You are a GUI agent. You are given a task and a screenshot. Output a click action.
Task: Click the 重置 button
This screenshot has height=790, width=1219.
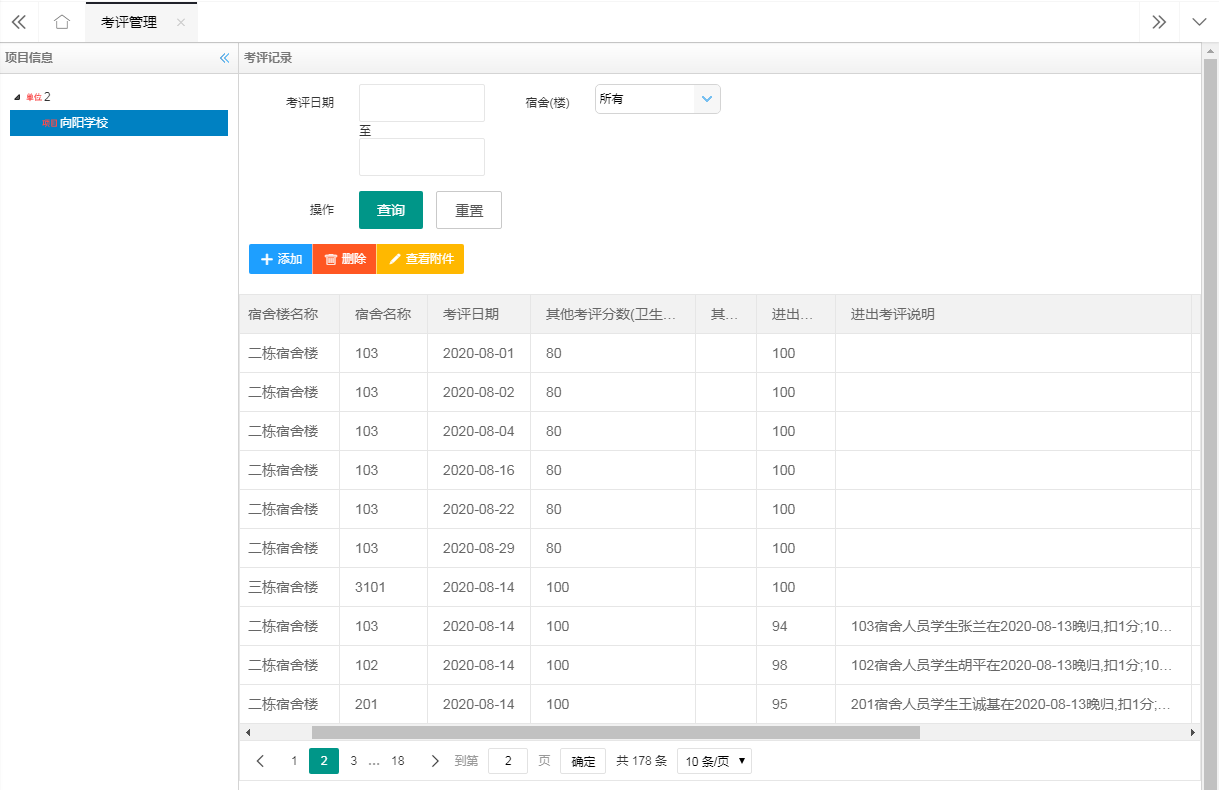(x=468, y=210)
